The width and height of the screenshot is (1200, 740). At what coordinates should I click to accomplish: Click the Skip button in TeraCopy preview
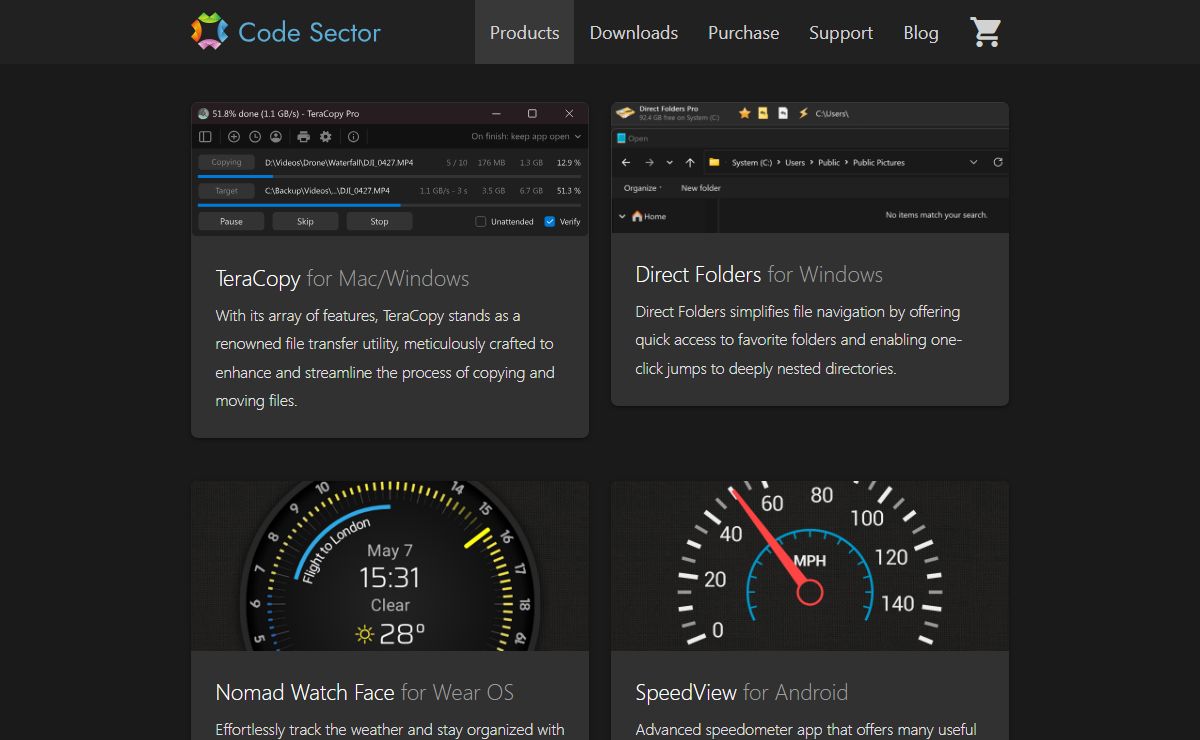click(x=305, y=222)
